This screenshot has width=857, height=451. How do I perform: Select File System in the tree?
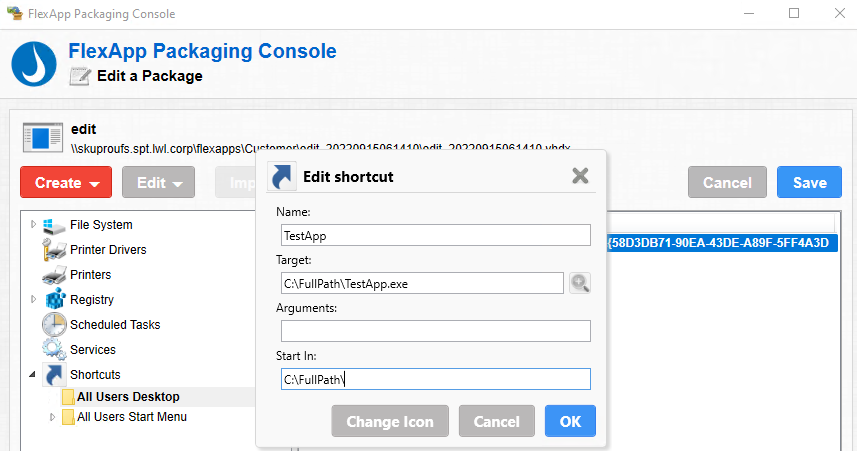[101, 225]
